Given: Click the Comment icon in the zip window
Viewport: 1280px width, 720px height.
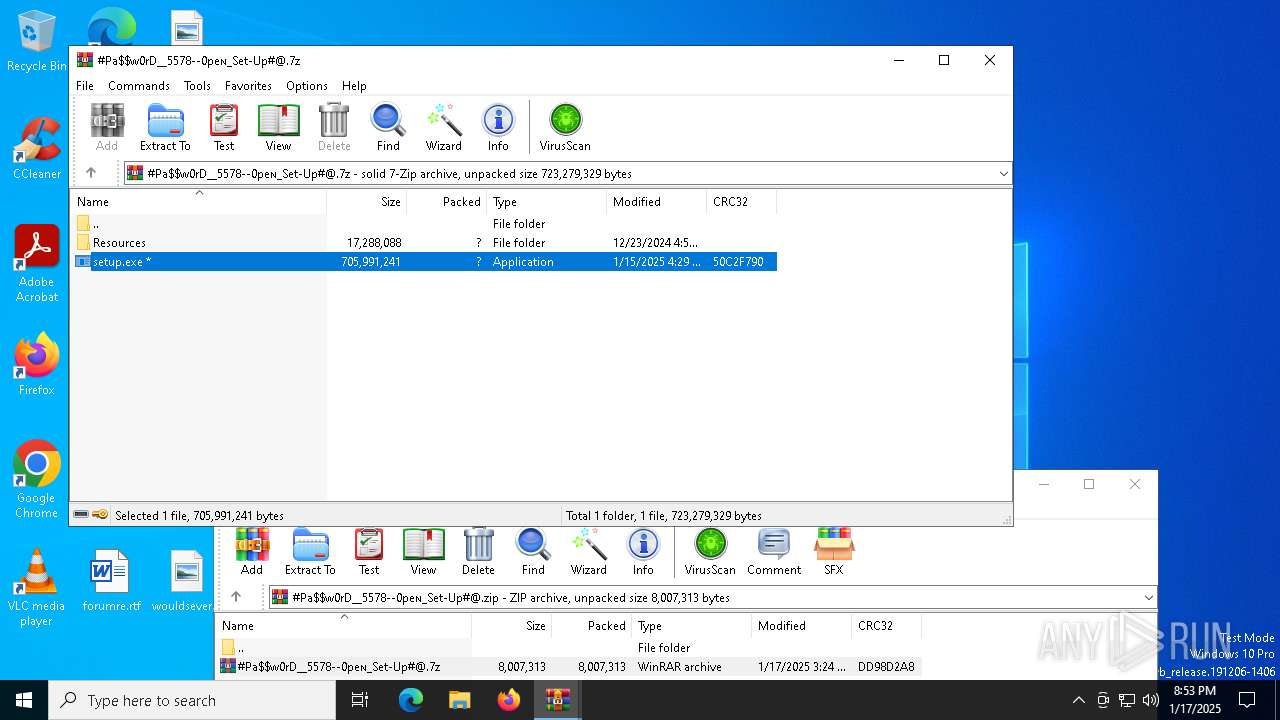Looking at the screenshot, I should [774, 551].
